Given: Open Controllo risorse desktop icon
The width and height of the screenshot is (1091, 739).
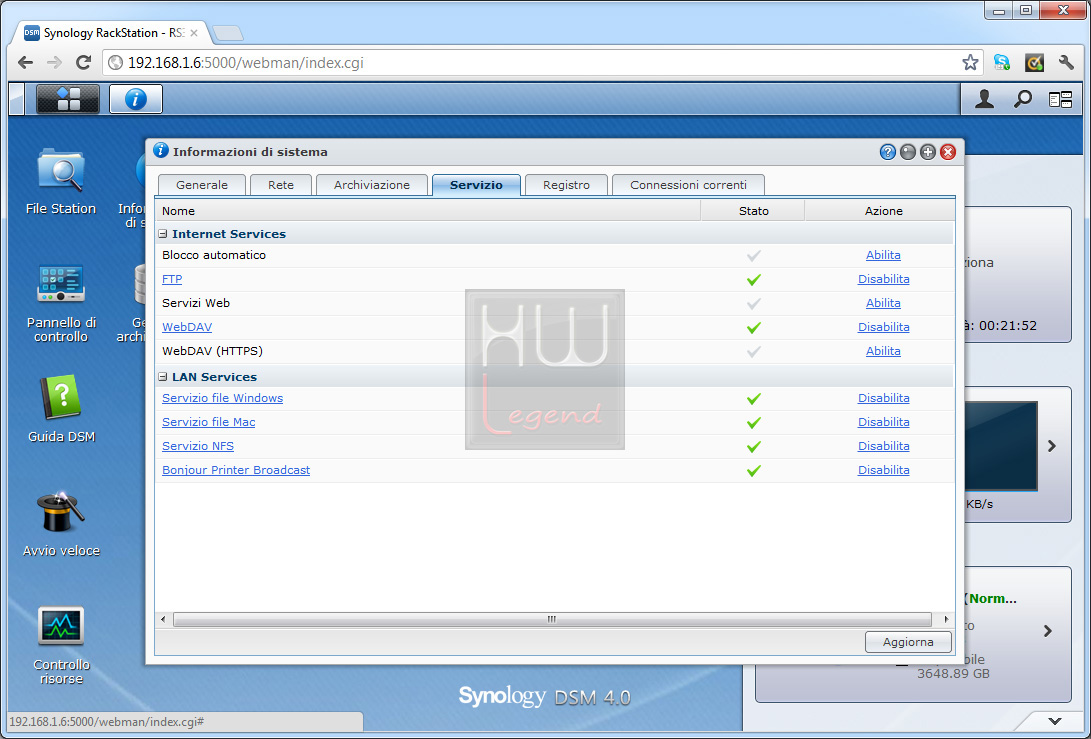Looking at the screenshot, I should pyautogui.click(x=61, y=645).
